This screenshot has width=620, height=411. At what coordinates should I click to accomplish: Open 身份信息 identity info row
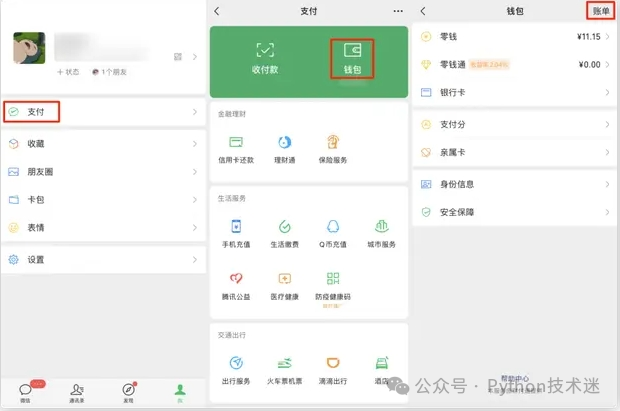(x=514, y=184)
